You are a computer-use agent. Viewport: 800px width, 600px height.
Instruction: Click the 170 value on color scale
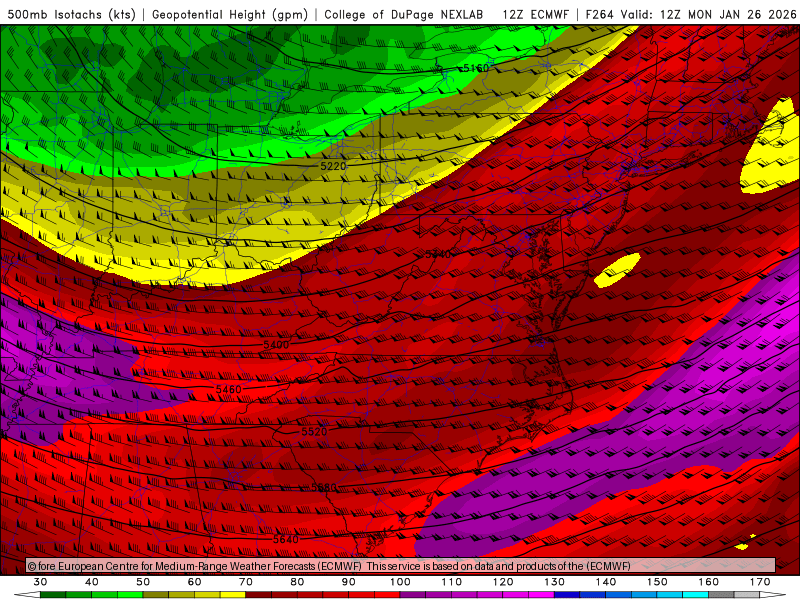click(760, 582)
